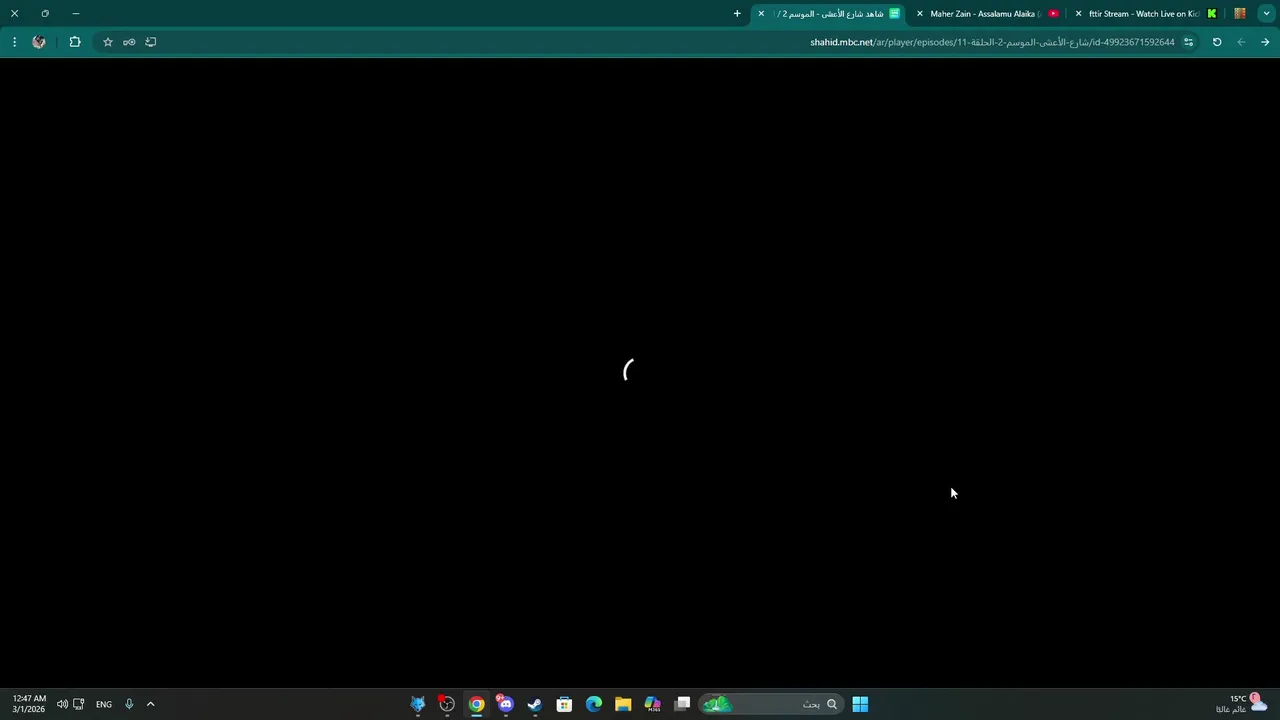Reload the Shahid page
1280x720 pixels.
(x=1217, y=42)
